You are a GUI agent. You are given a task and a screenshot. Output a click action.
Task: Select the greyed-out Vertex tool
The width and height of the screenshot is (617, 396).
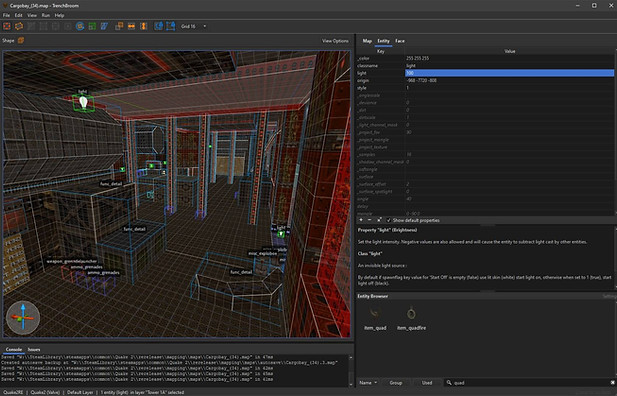pos(43,26)
